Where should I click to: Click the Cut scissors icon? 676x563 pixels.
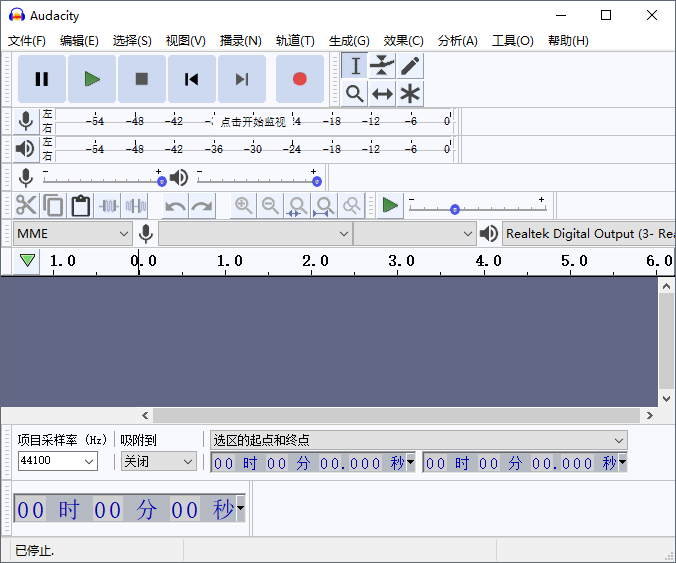[26, 206]
